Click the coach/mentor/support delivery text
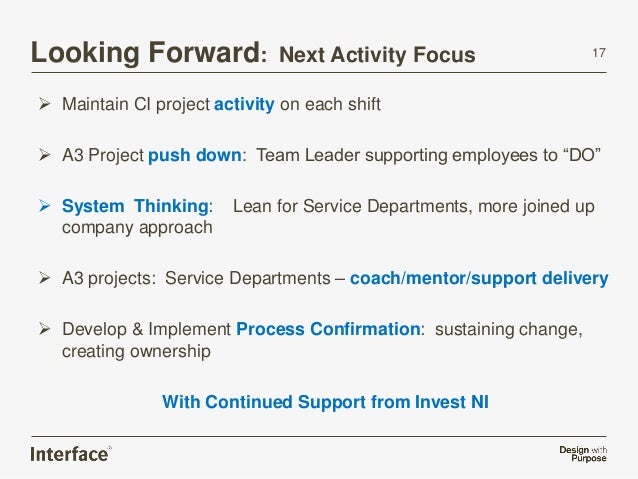Screen dimensions: 638x479 click(x=479, y=278)
